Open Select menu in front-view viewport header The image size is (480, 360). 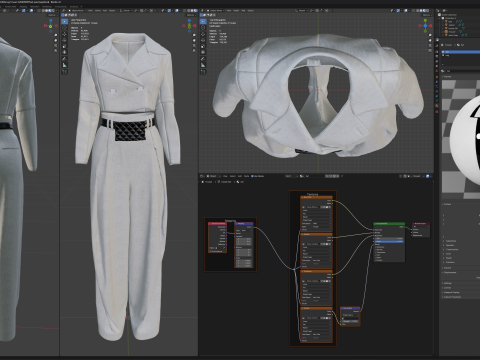click(x=98, y=11)
